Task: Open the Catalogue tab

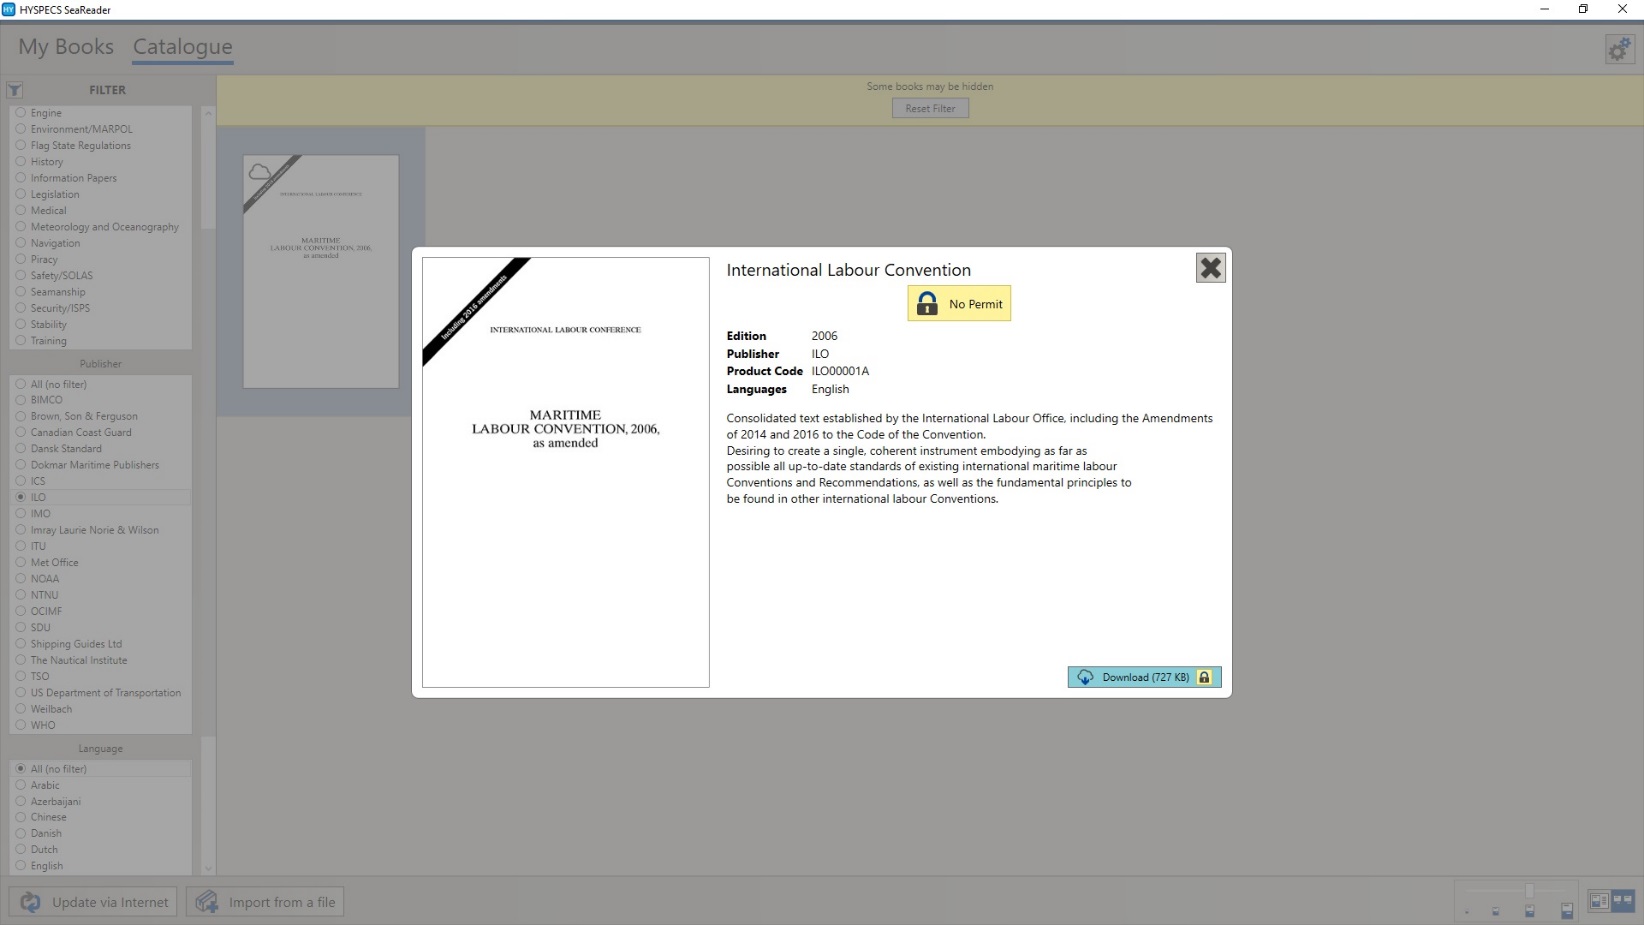Action: 182,47
